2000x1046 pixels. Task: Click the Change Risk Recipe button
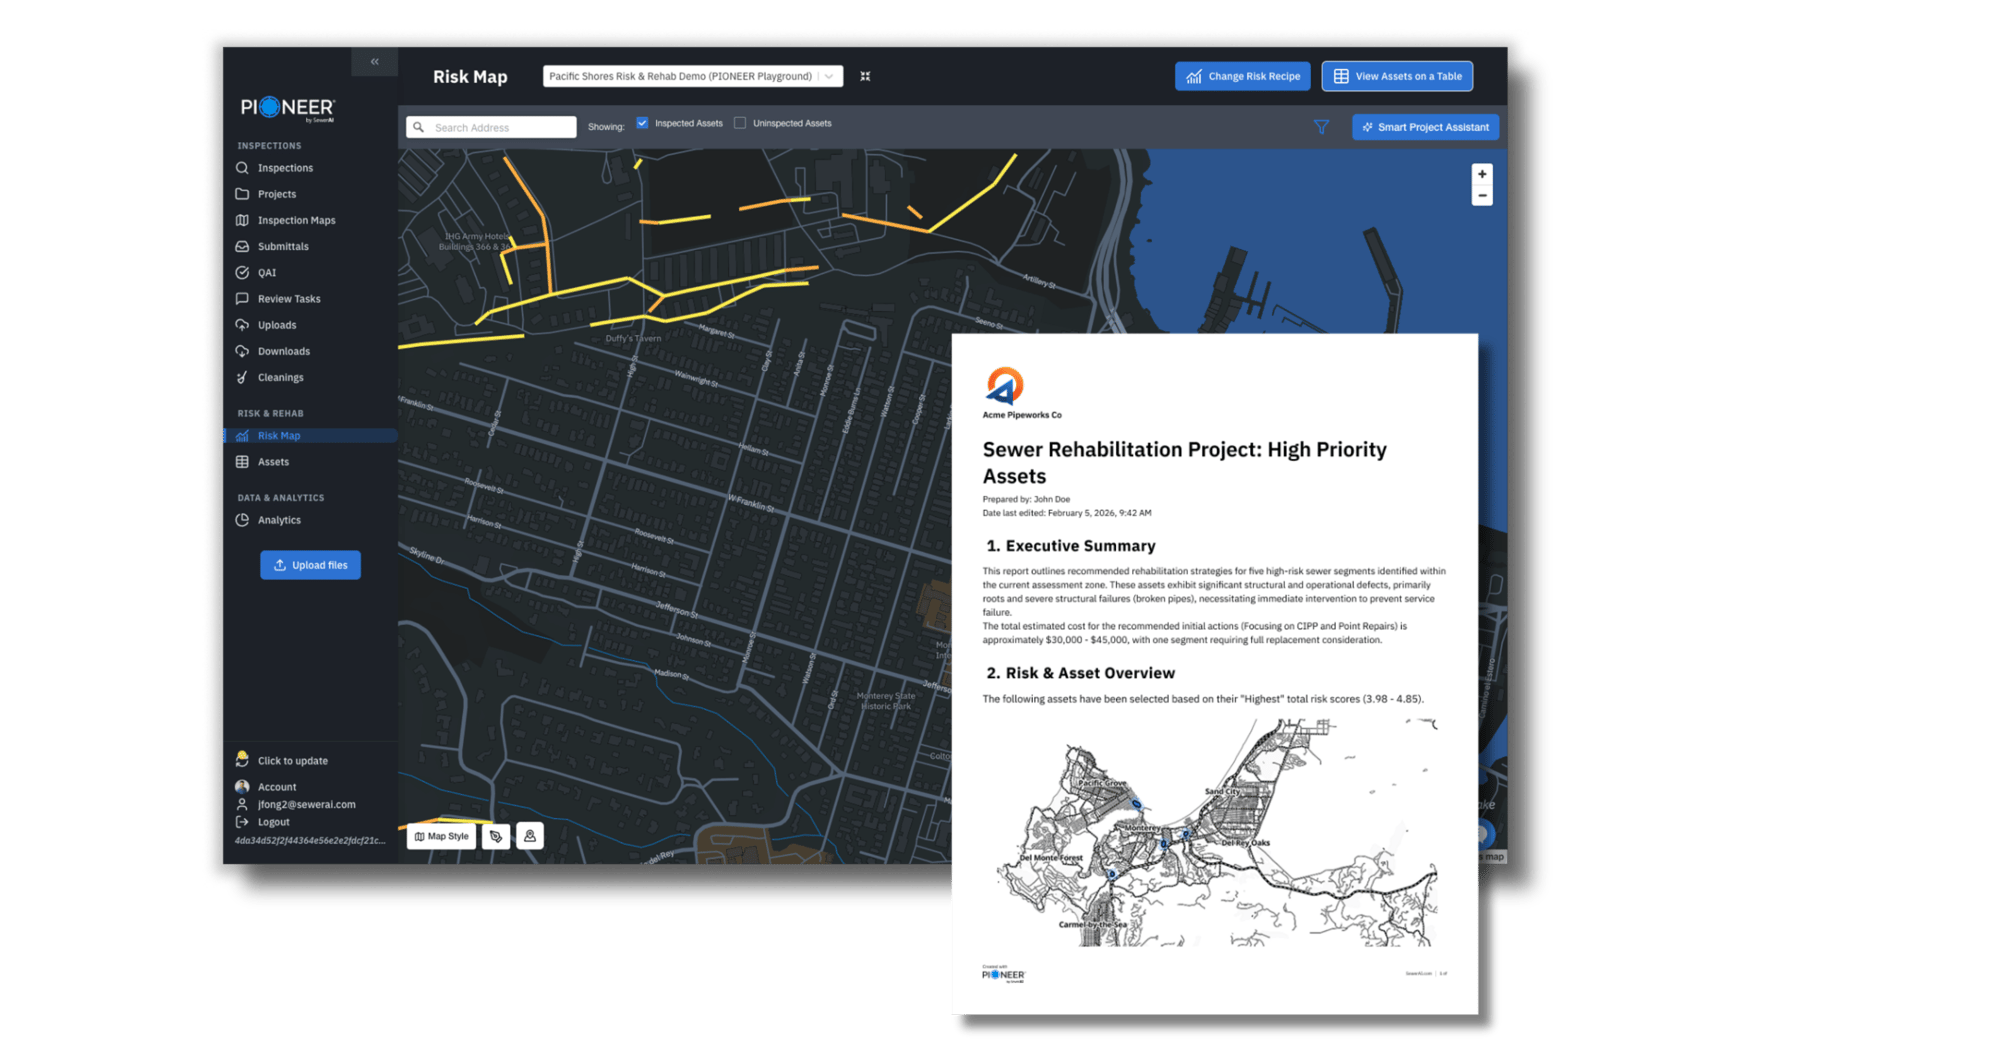click(x=1242, y=75)
